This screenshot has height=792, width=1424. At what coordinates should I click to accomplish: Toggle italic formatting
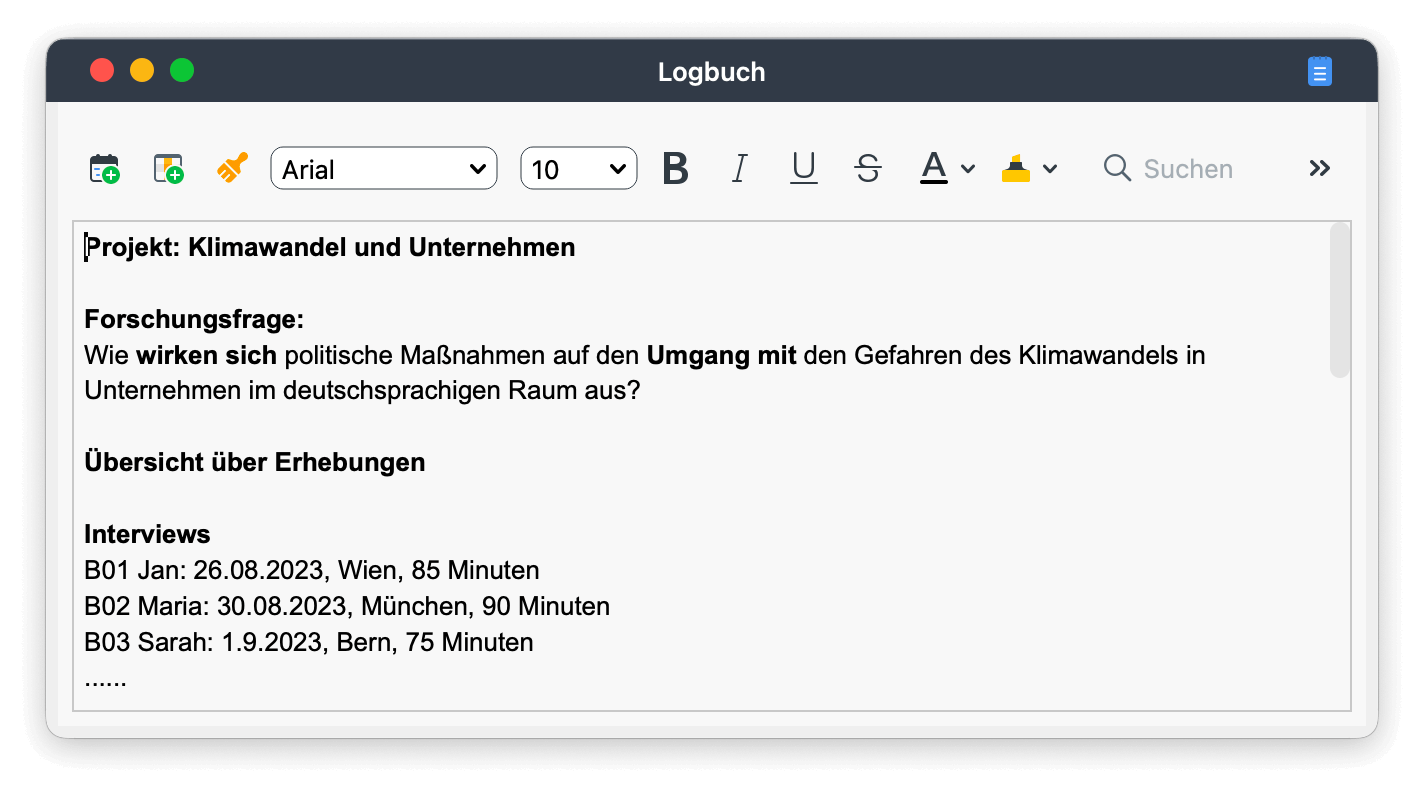(x=739, y=168)
